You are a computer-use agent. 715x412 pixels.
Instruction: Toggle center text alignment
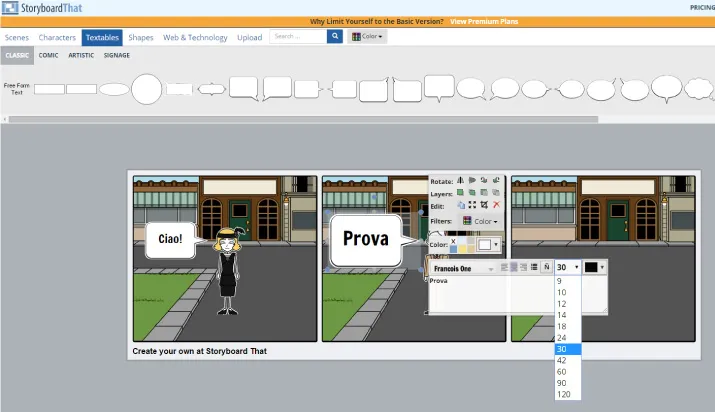tap(513, 267)
